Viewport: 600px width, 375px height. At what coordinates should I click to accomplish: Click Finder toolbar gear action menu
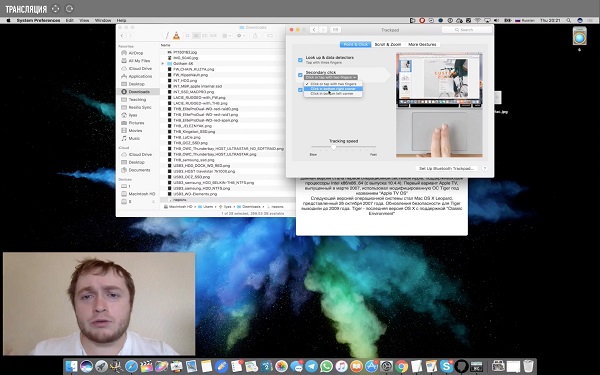[x=241, y=36]
